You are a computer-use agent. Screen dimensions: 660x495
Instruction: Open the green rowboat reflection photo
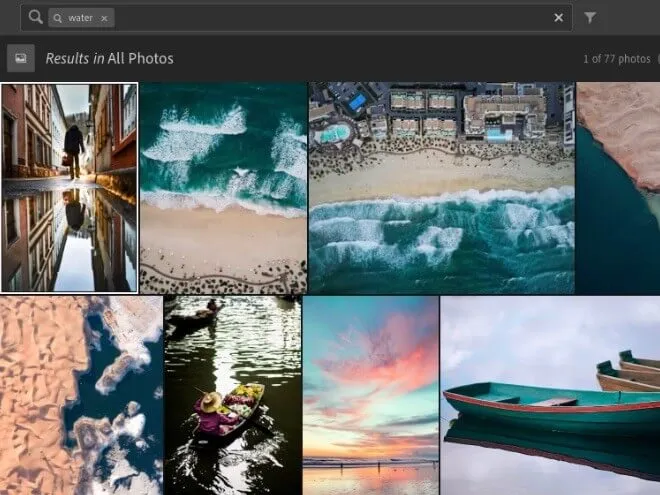pos(550,395)
